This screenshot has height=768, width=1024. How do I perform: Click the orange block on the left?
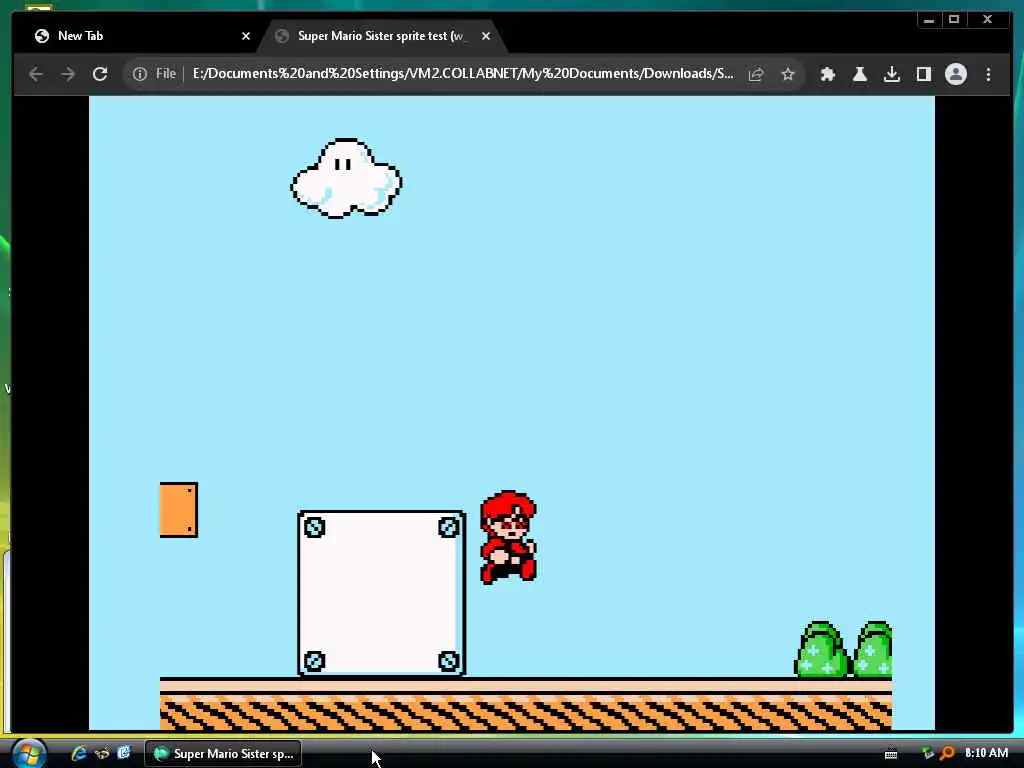coord(178,510)
